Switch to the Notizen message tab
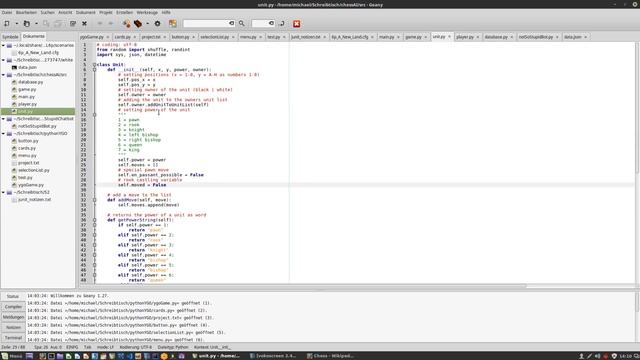 point(13,327)
